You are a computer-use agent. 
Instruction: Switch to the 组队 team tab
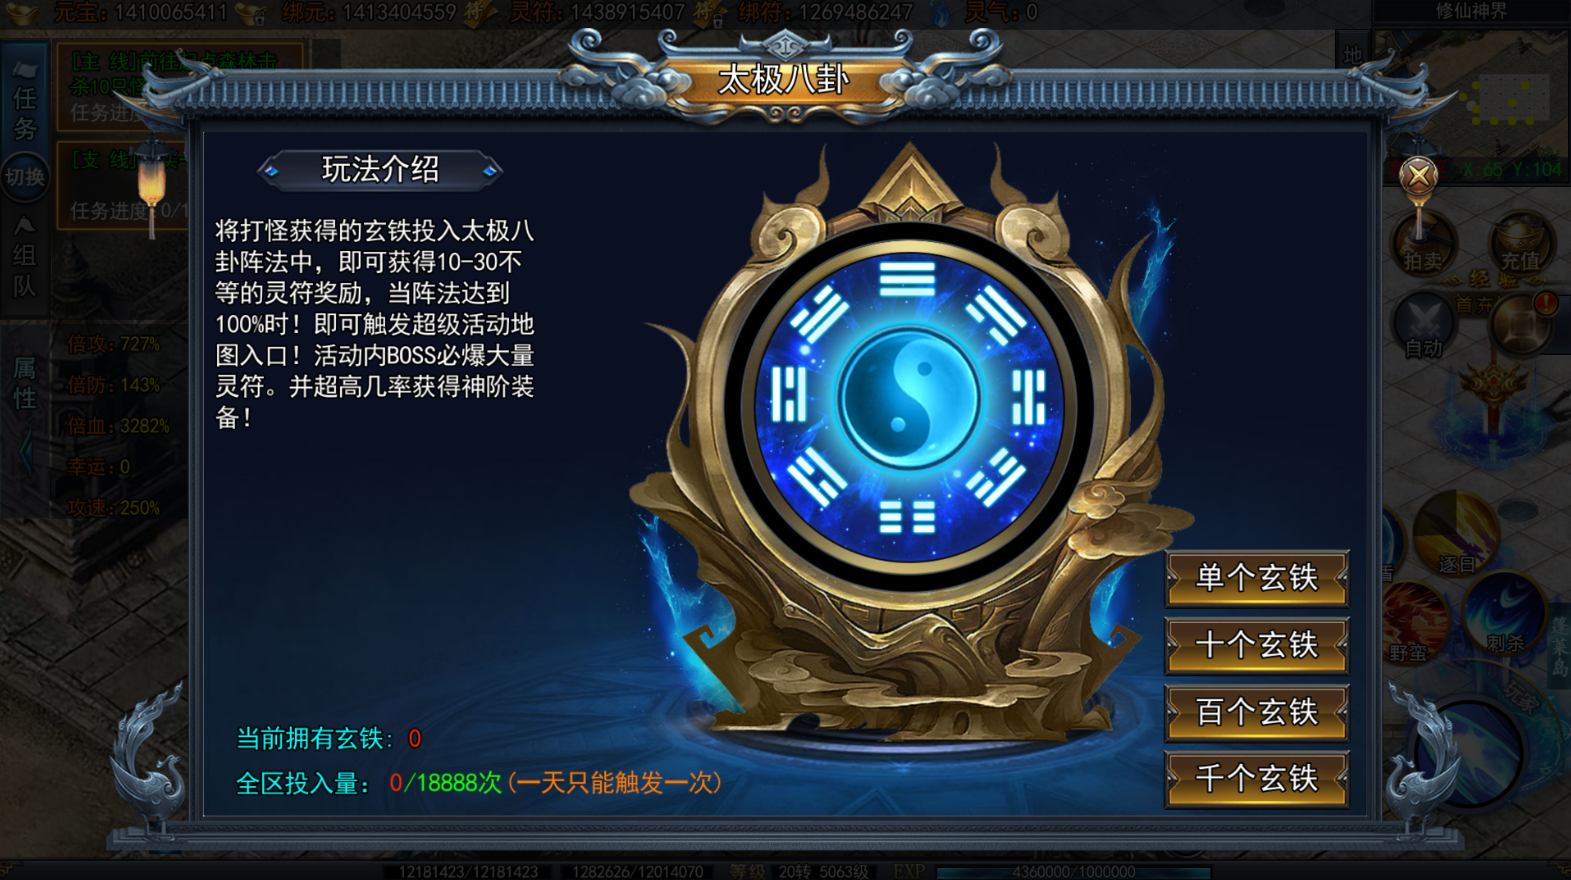[24, 259]
